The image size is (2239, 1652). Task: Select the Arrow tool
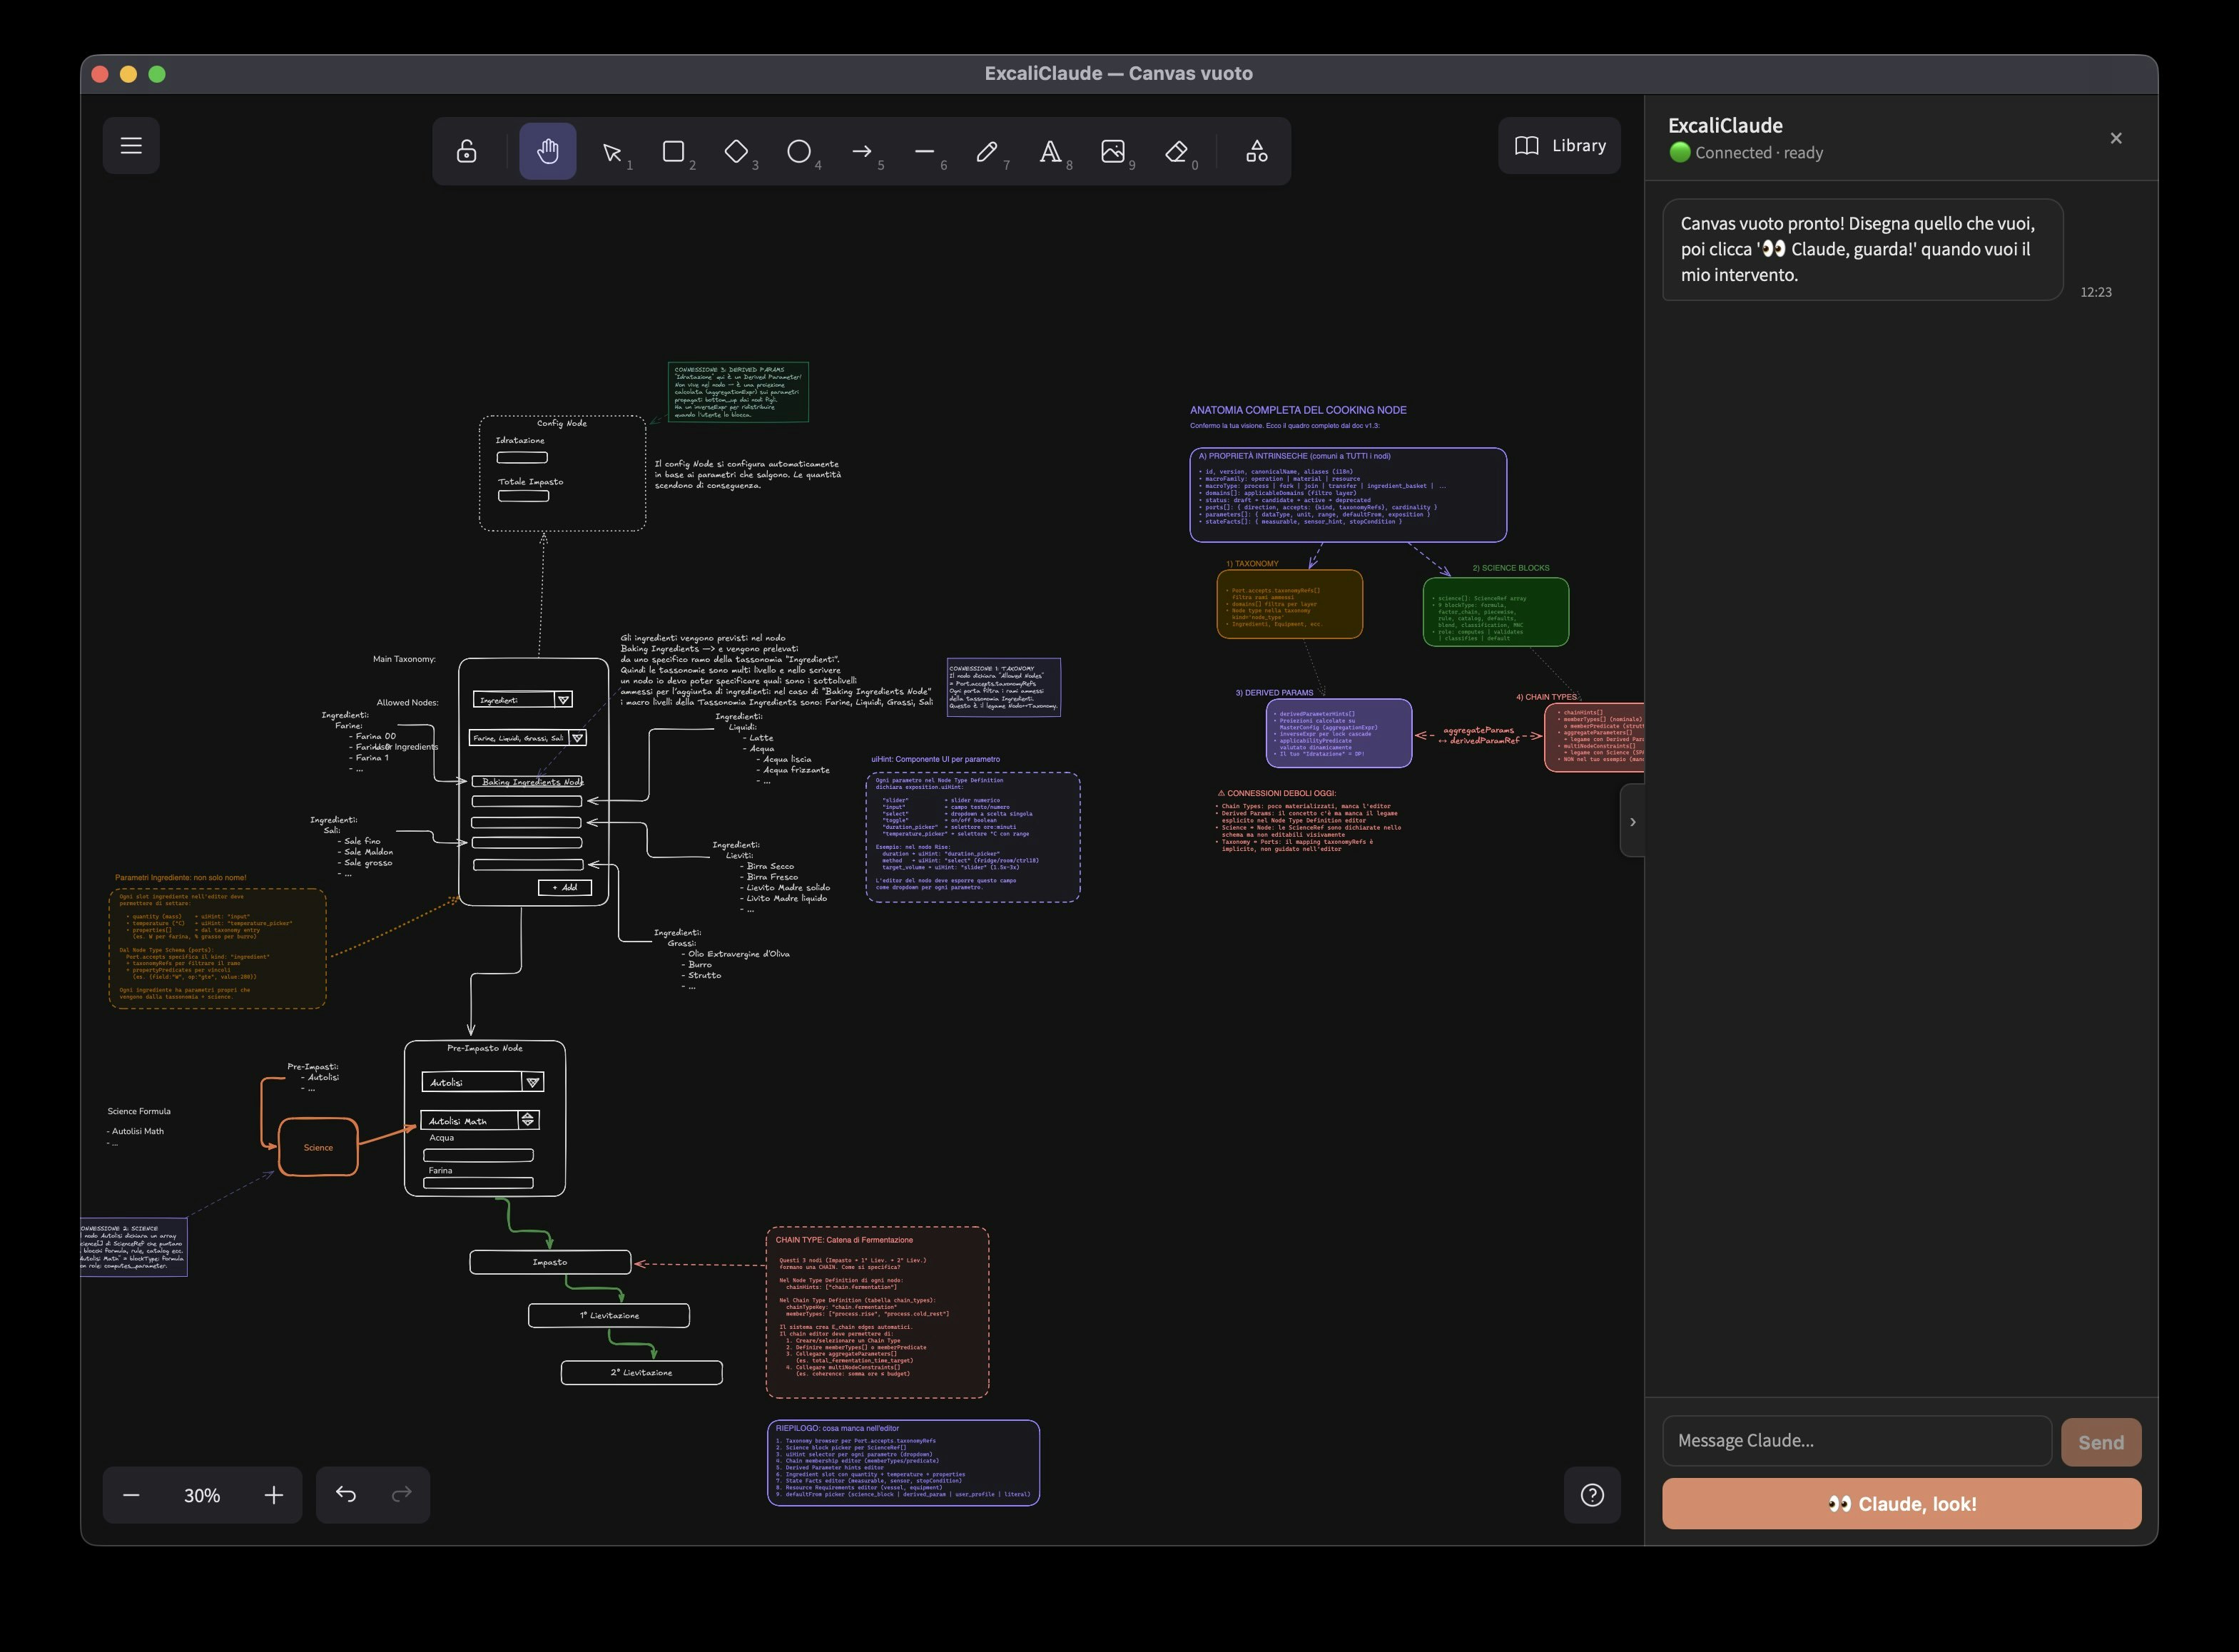coord(861,151)
